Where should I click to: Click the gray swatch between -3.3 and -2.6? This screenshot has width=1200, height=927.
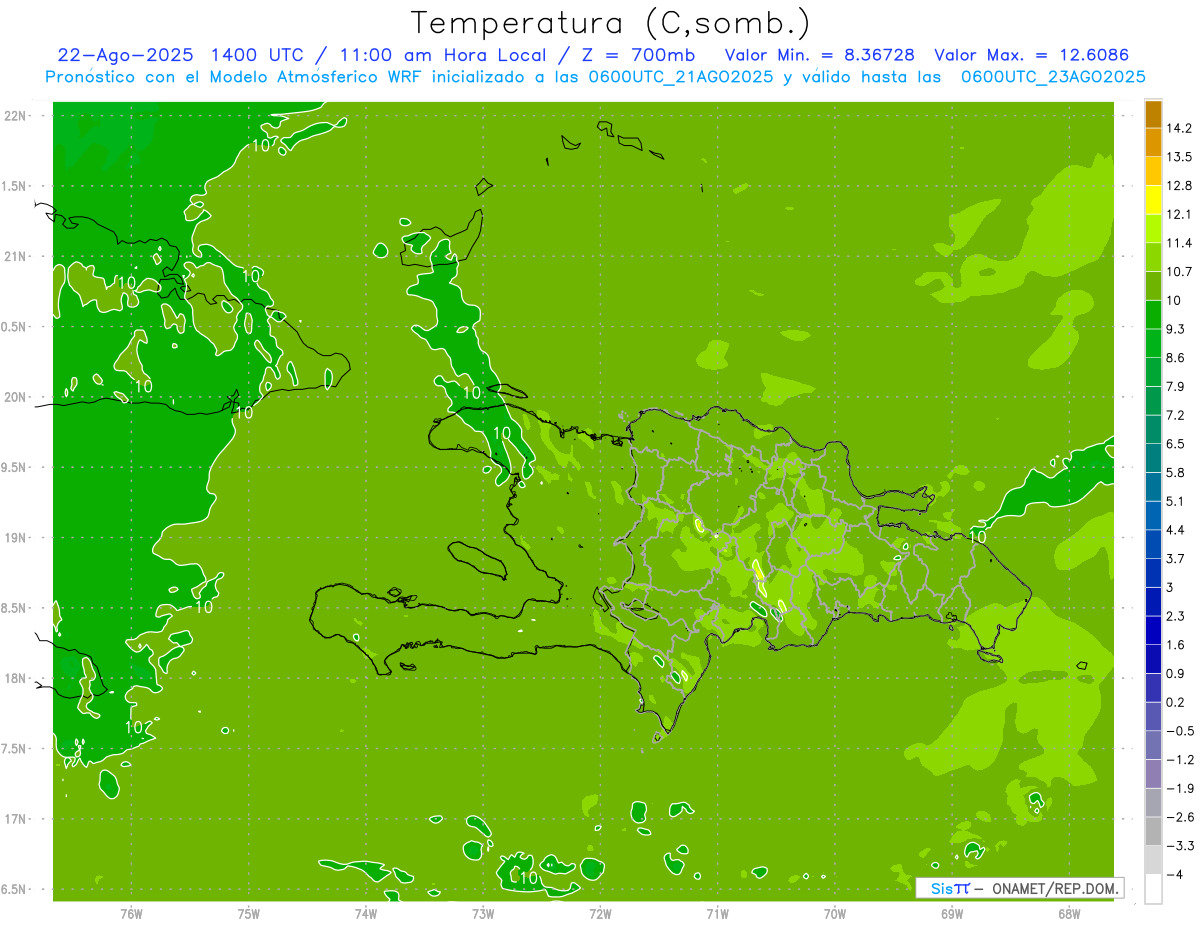click(1153, 831)
